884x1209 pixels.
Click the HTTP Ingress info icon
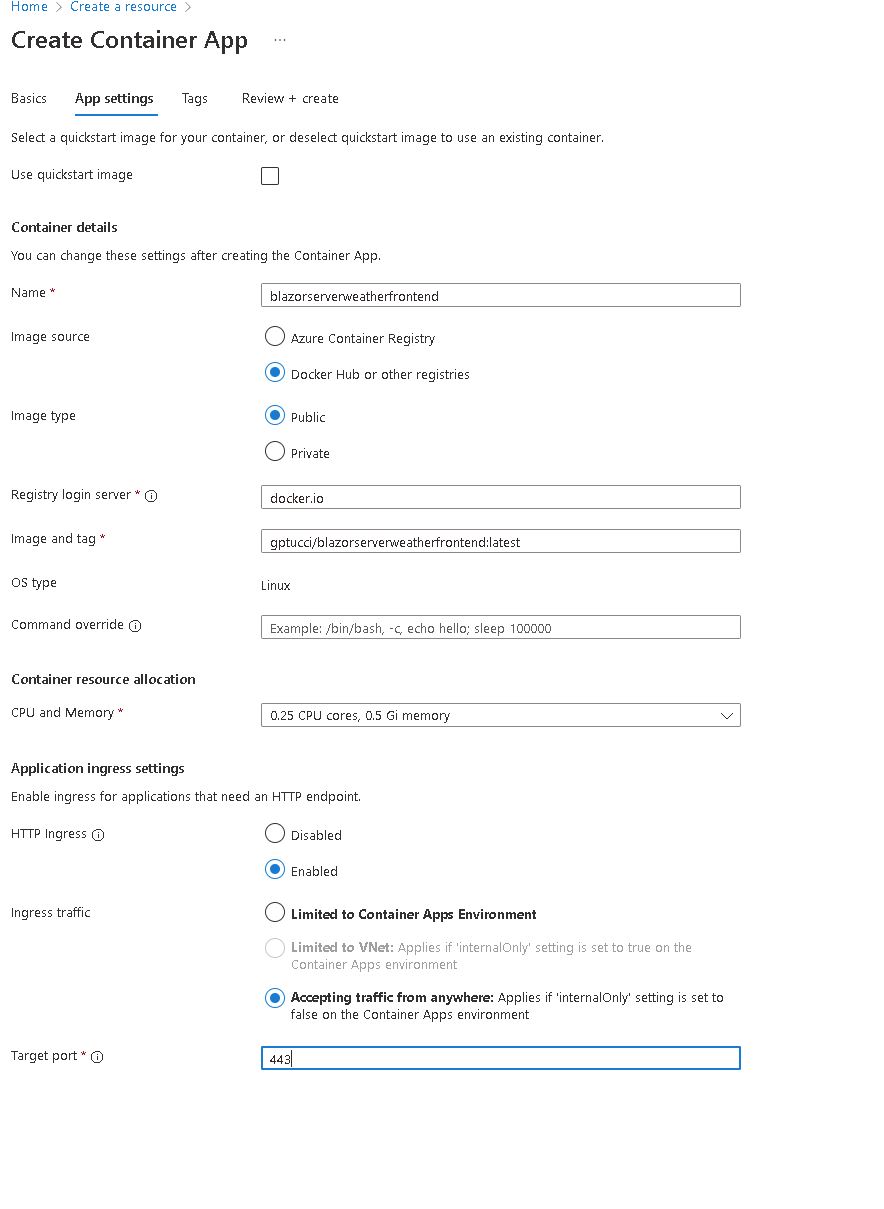pyautogui.click(x=98, y=835)
